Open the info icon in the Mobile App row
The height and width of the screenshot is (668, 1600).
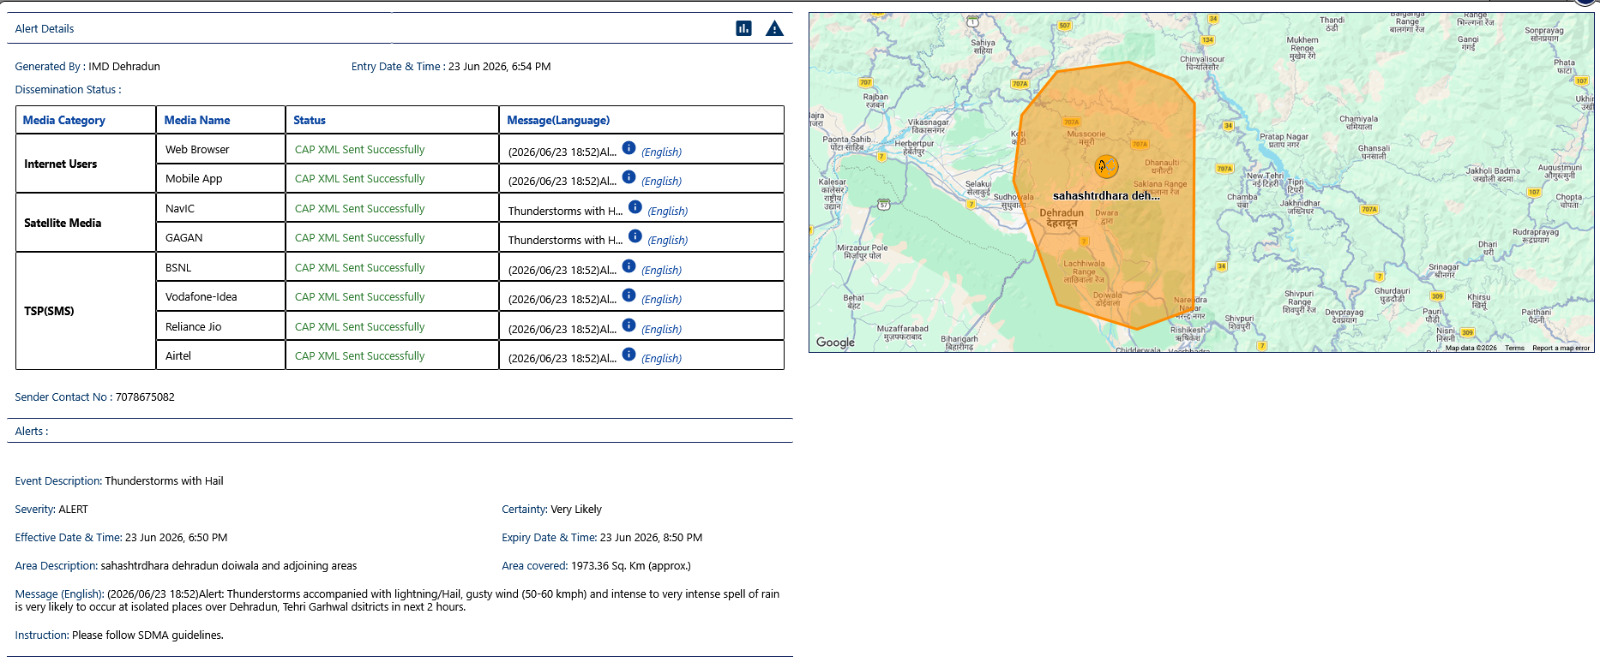[629, 177]
